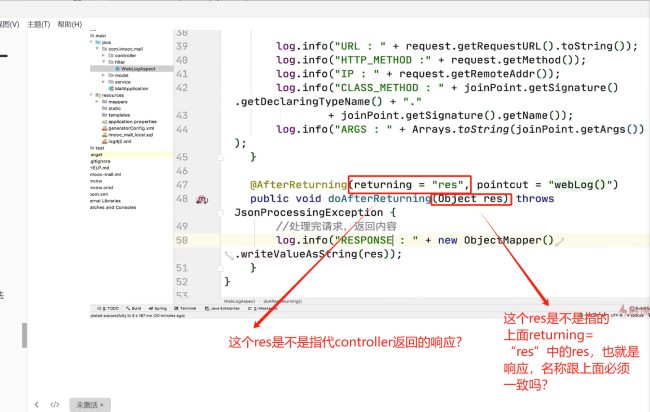Open the .gitignore file
Screen dimensions: 650x412
point(100,161)
